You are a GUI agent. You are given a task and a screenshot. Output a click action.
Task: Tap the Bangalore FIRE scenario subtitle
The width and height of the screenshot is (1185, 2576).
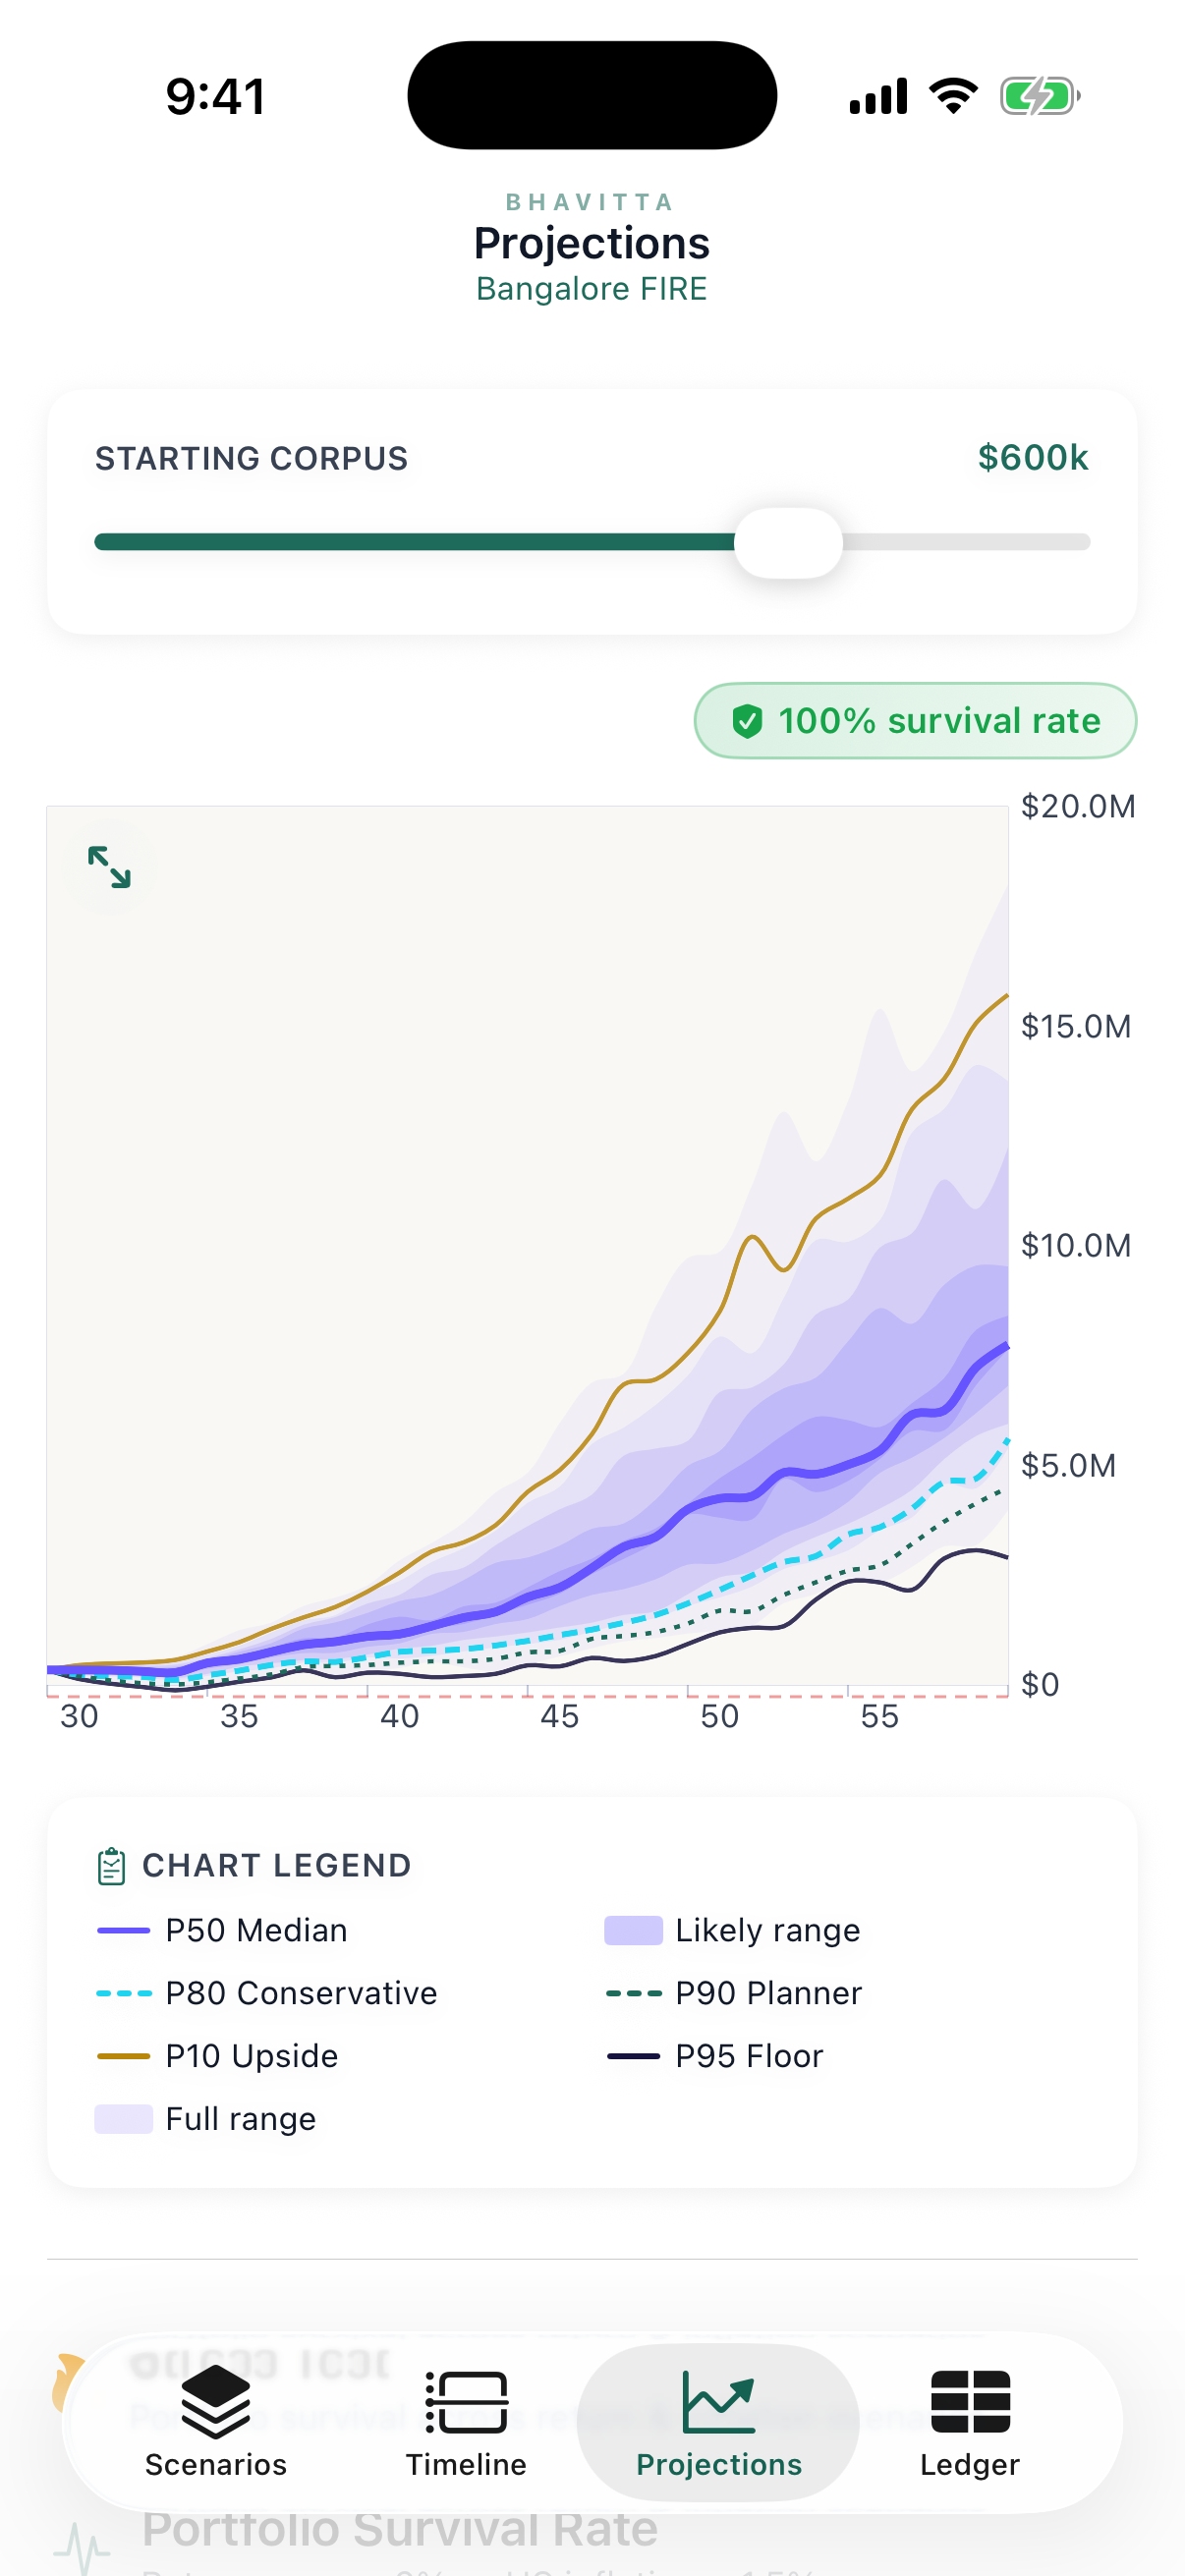[592, 289]
